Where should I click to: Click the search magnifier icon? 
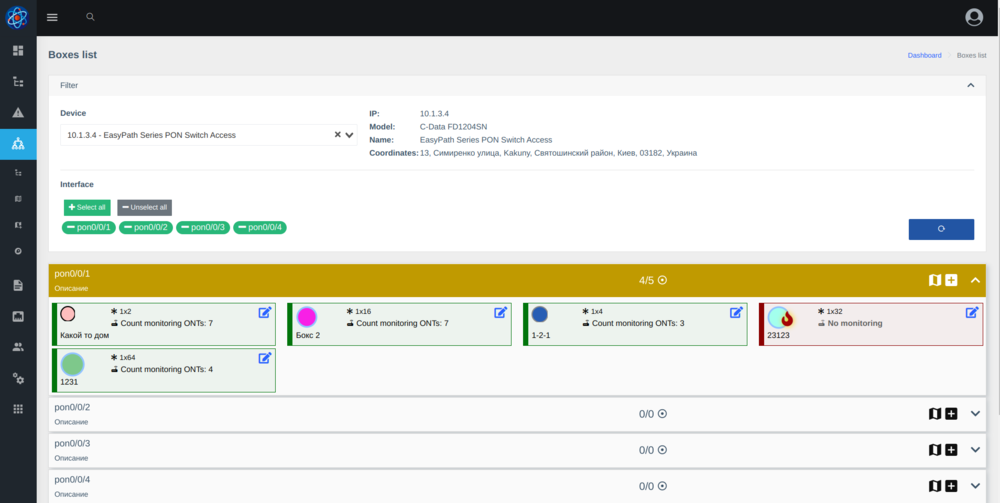click(91, 17)
